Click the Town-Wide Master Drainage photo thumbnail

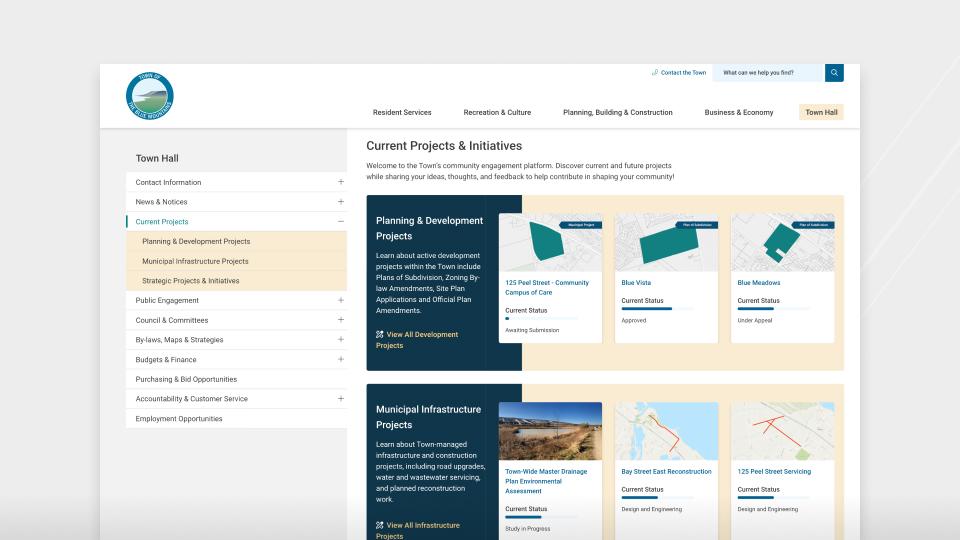pos(550,431)
